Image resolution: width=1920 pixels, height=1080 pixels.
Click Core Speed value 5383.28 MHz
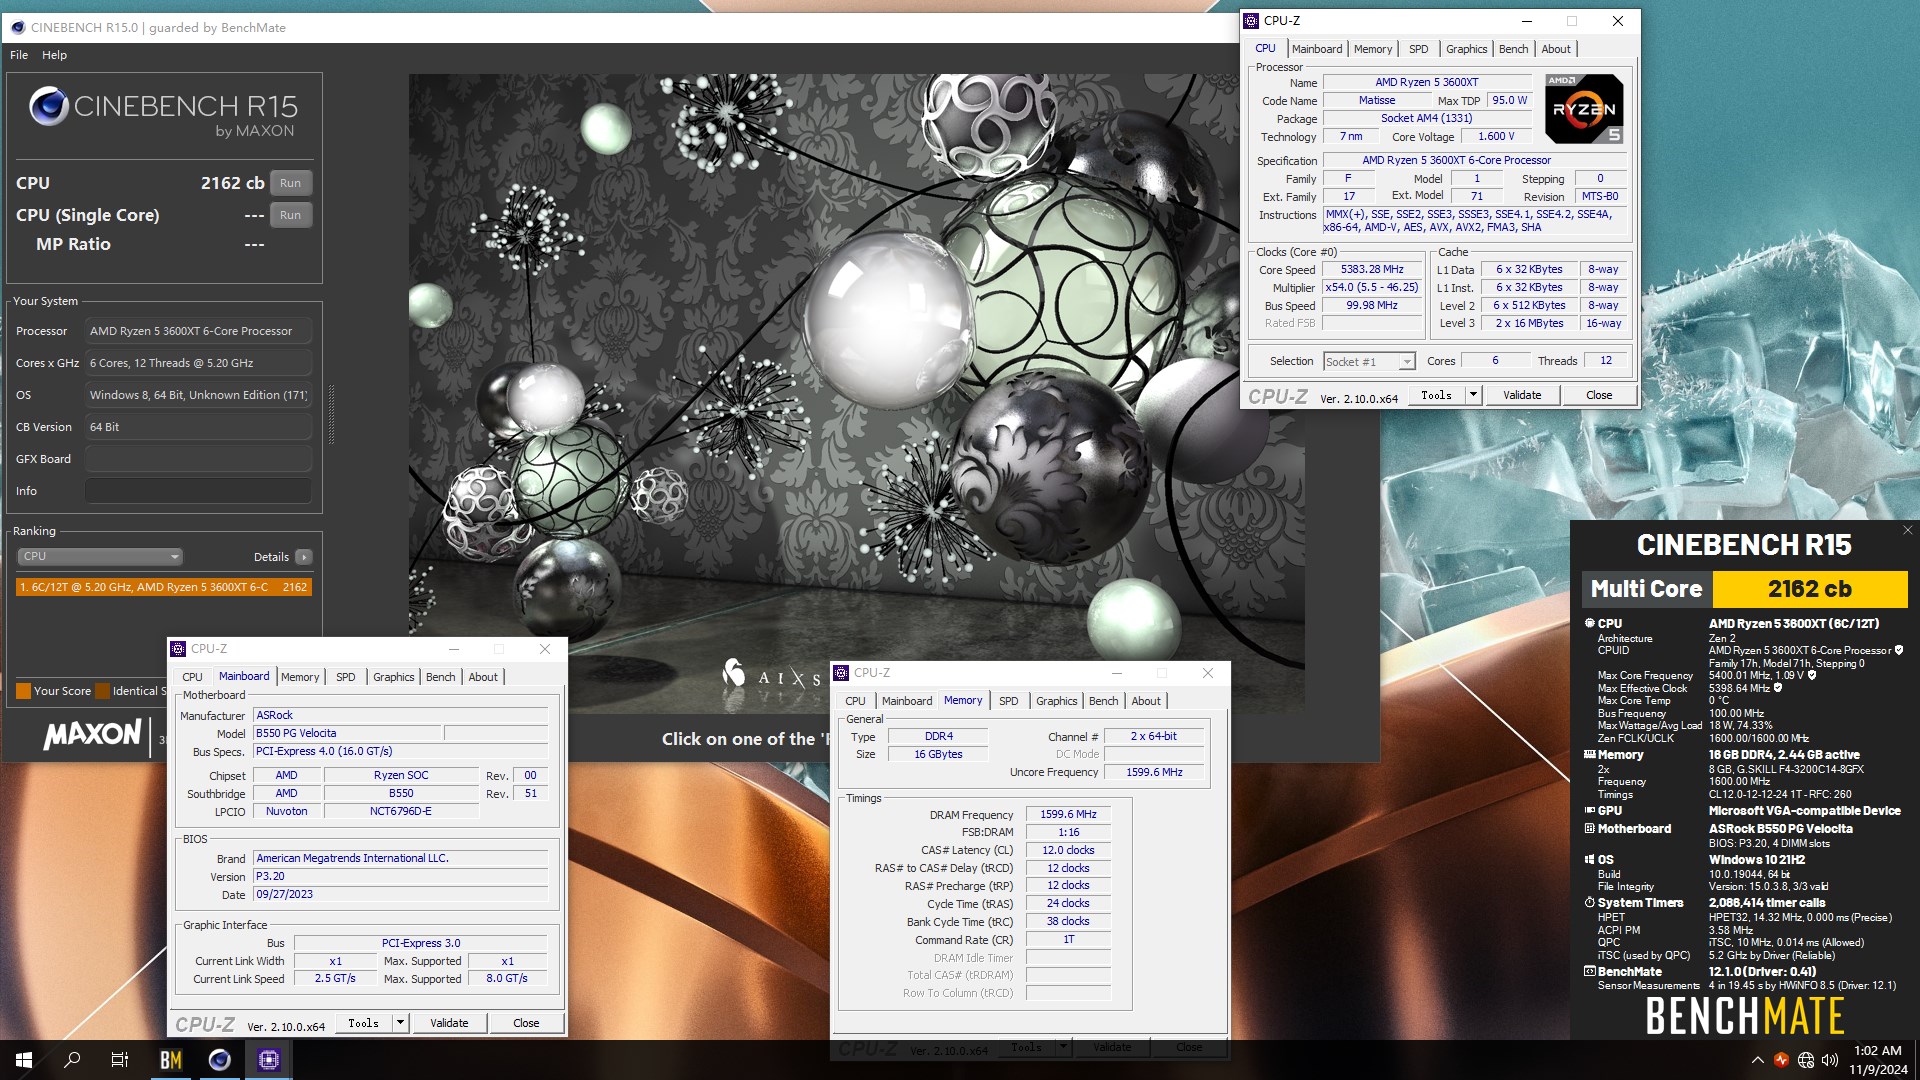[1372, 270]
